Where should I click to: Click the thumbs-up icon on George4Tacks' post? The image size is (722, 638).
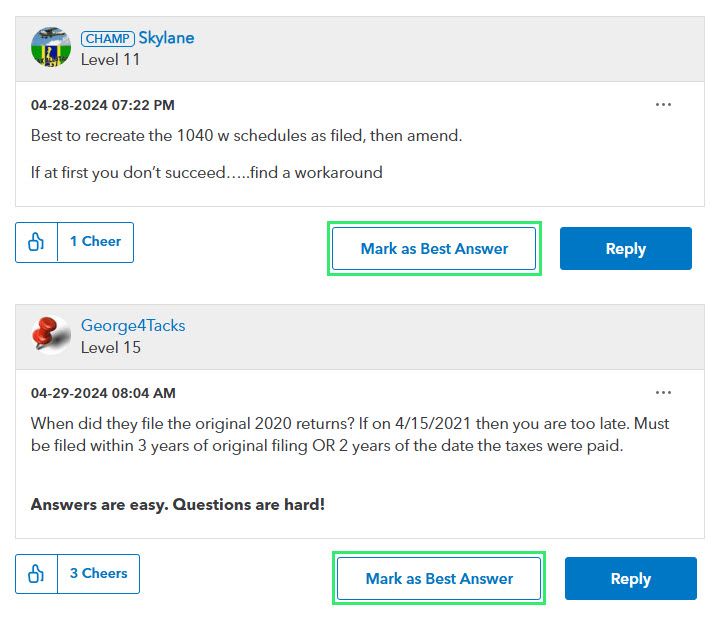point(37,574)
